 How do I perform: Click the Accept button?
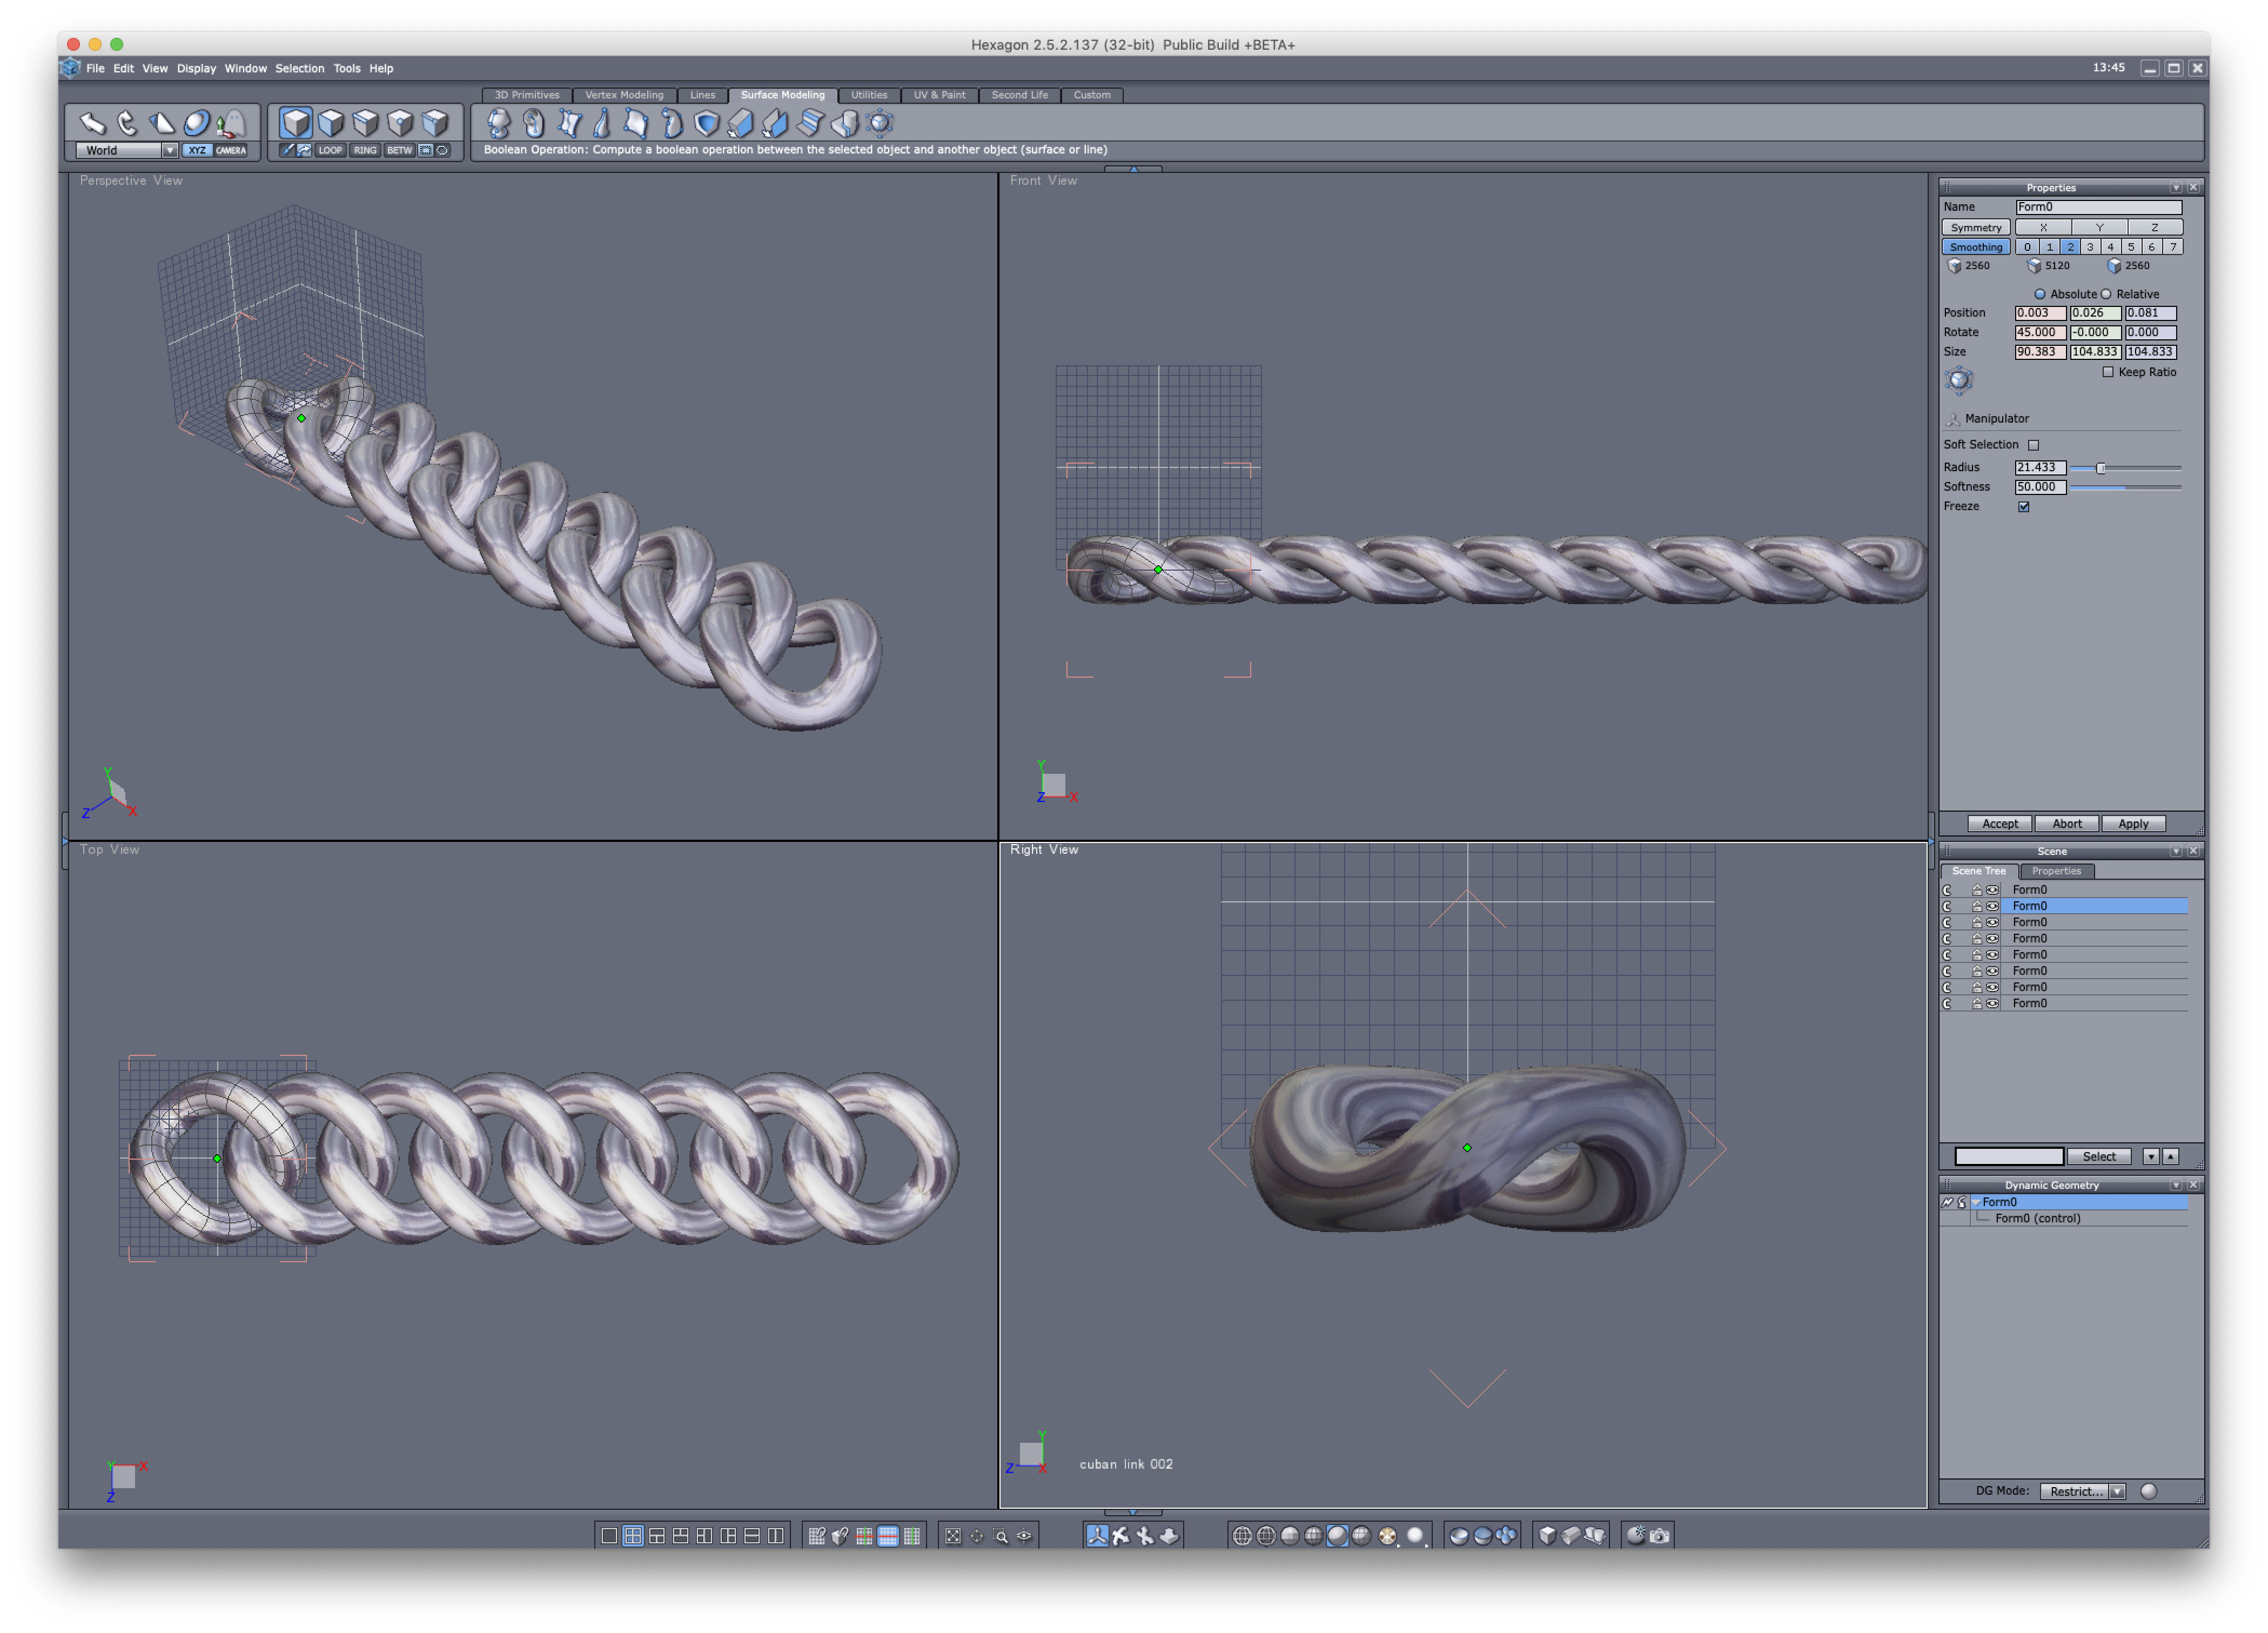[x=2000, y=823]
